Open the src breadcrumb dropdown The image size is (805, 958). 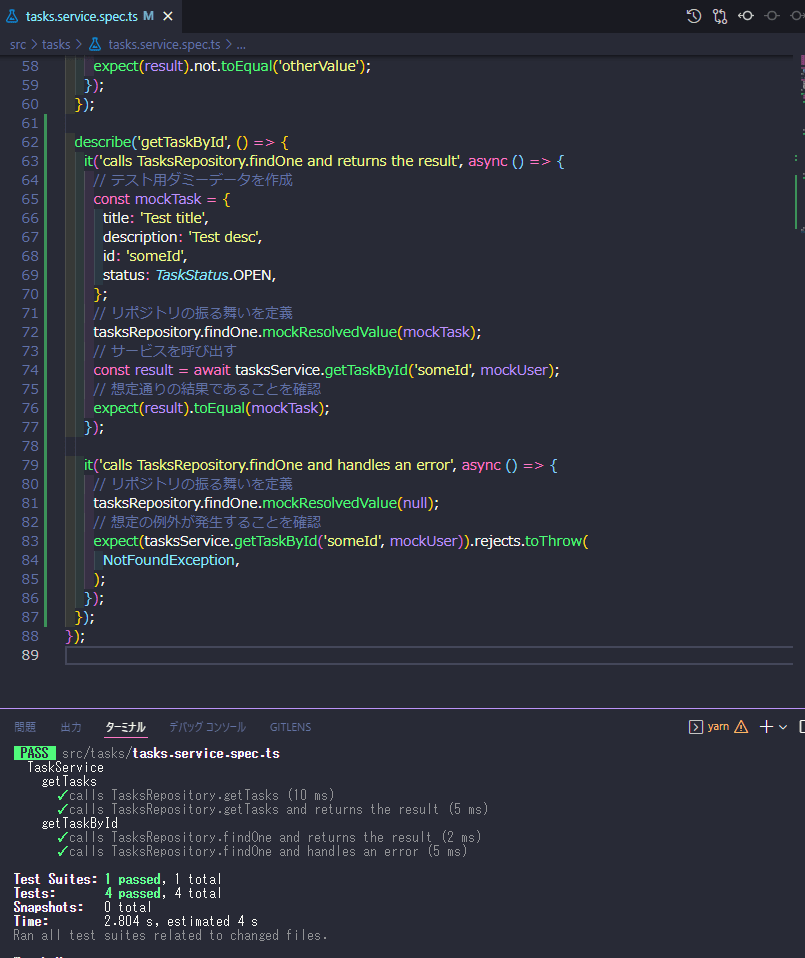[x=18, y=45]
